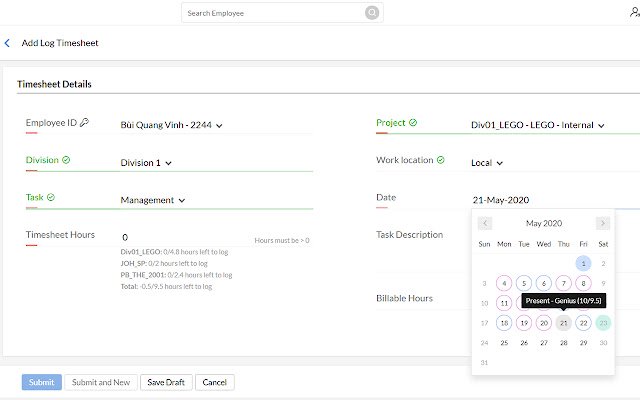Expand the Local work location dropdown
This screenshot has width=640, height=400.
(x=487, y=162)
